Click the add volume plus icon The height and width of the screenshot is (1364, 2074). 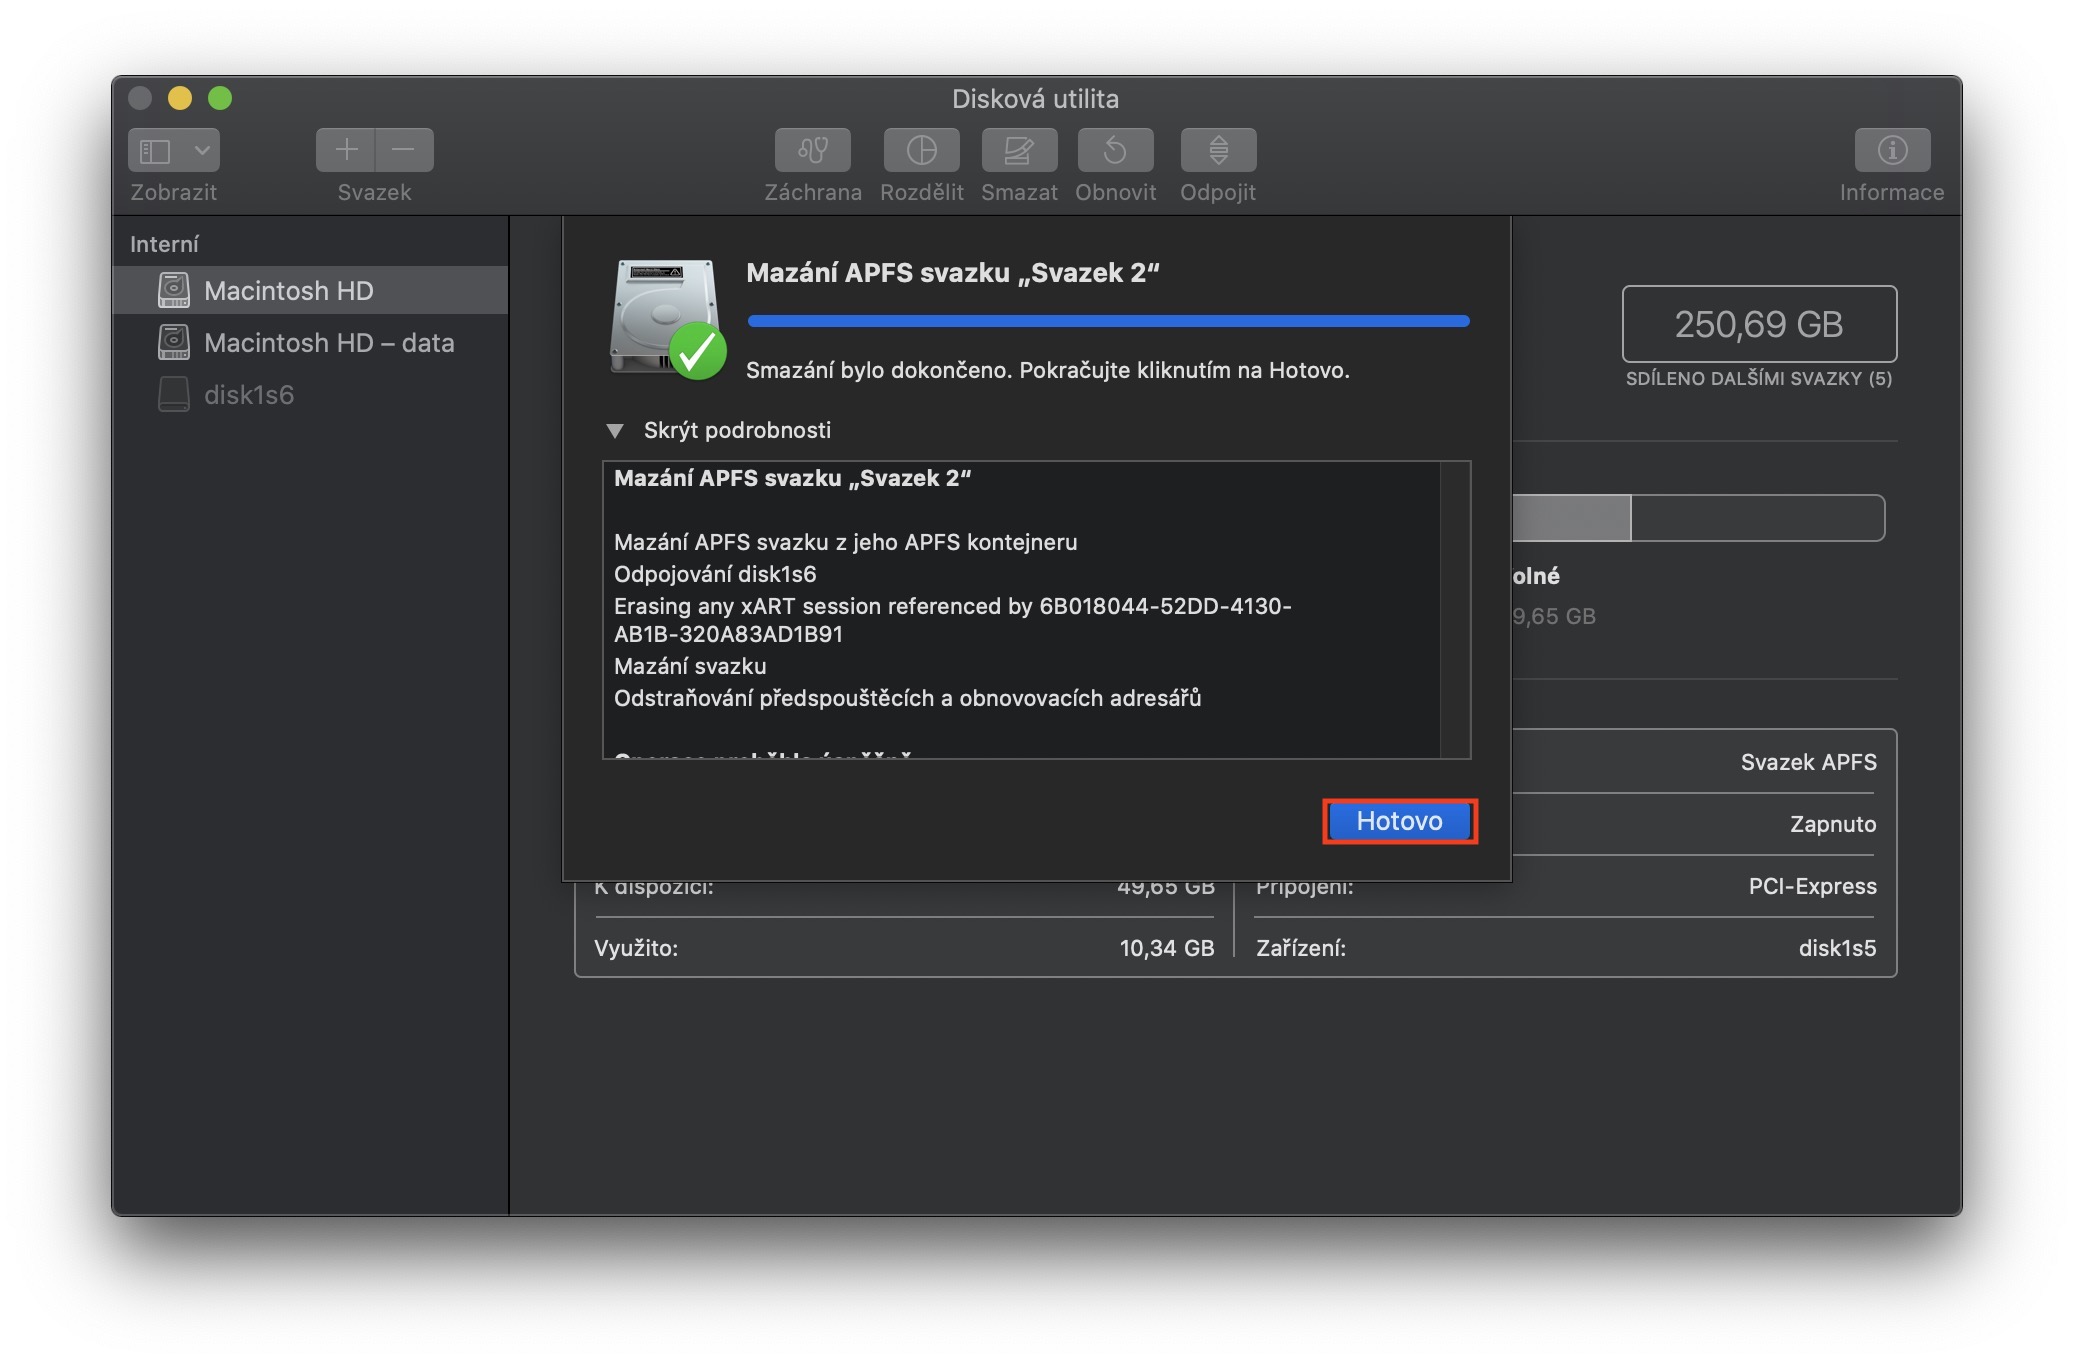pos(346,150)
